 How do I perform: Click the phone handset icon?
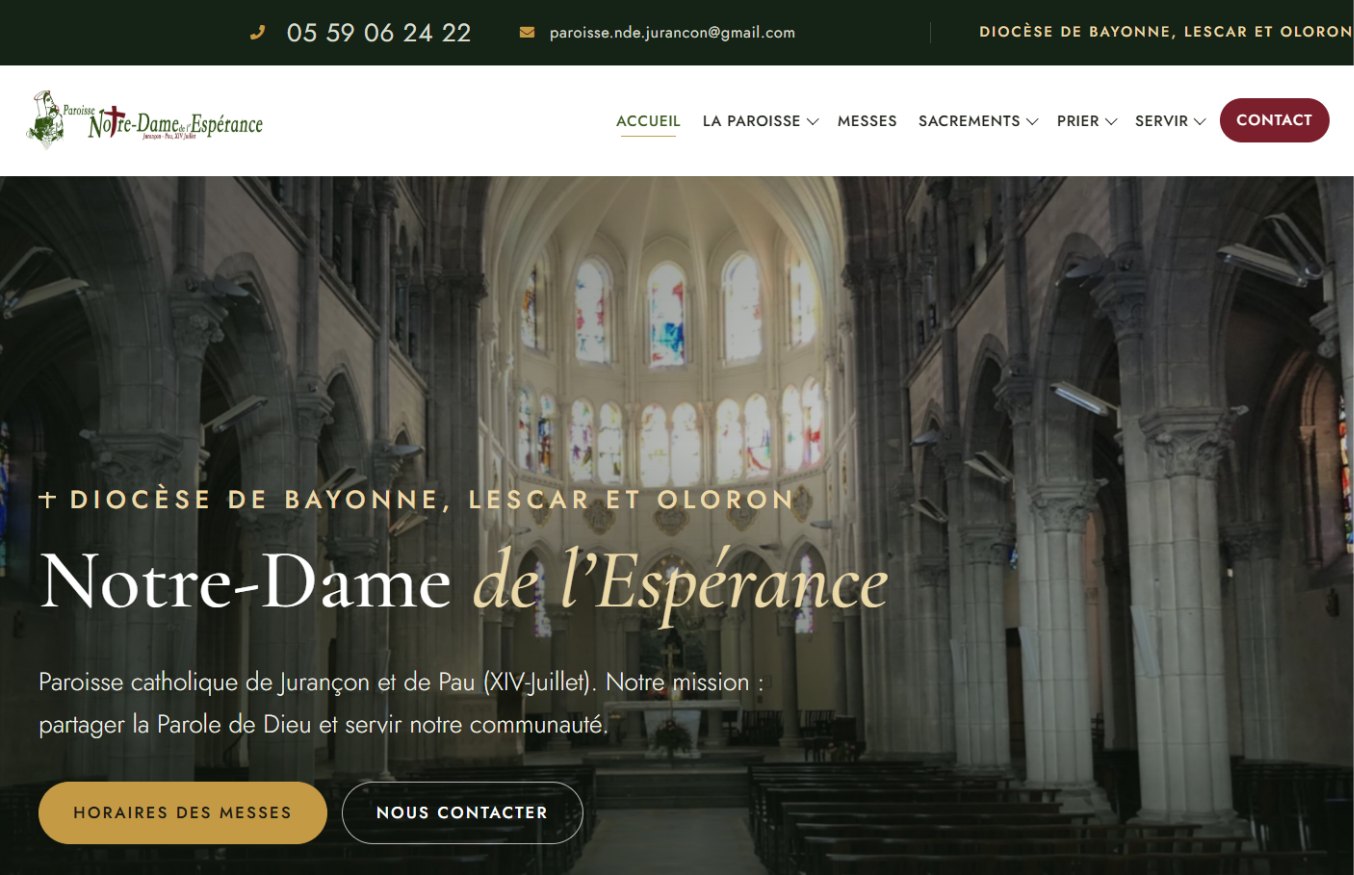pyautogui.click(x=257, y=32)
